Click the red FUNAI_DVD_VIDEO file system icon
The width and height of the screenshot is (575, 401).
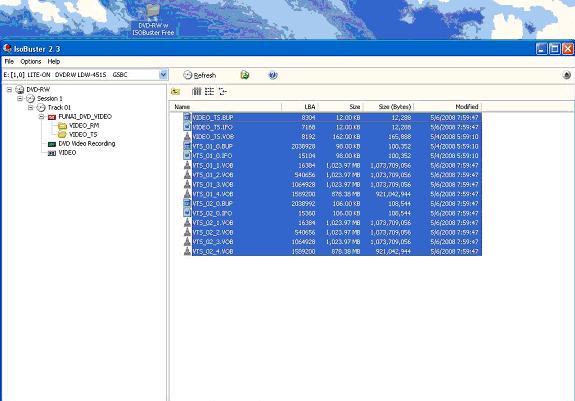click(x=52, y=117)
